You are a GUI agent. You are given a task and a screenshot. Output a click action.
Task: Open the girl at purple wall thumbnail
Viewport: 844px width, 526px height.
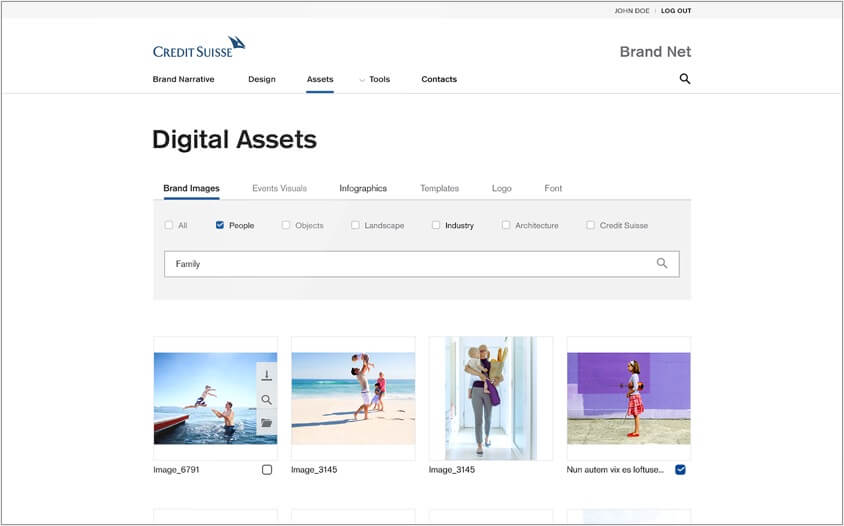[628, 398]
